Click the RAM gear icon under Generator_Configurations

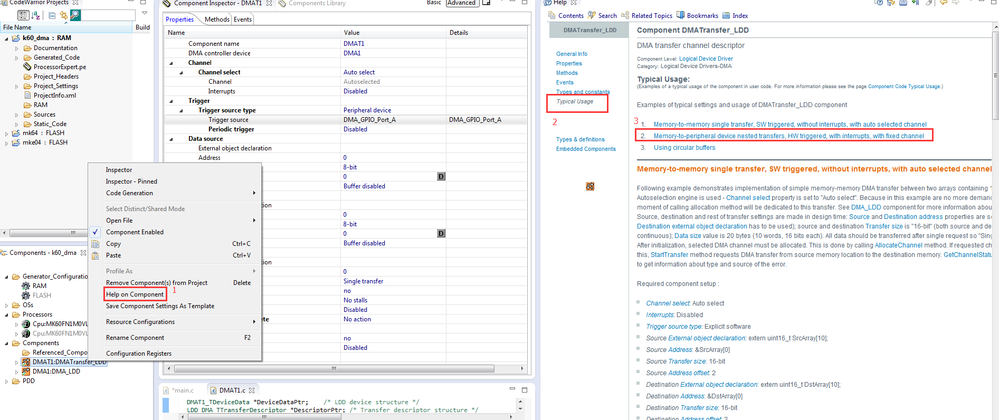[26, 286]
